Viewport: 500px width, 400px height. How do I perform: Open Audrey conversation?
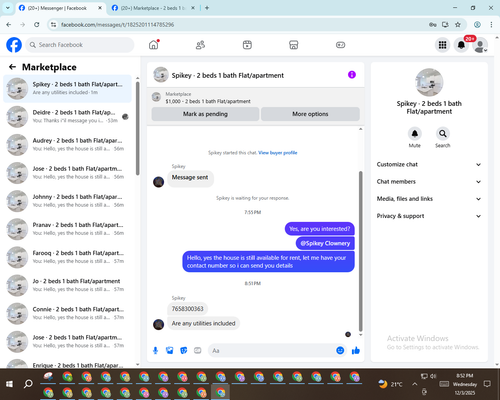(x=67, y=145)
